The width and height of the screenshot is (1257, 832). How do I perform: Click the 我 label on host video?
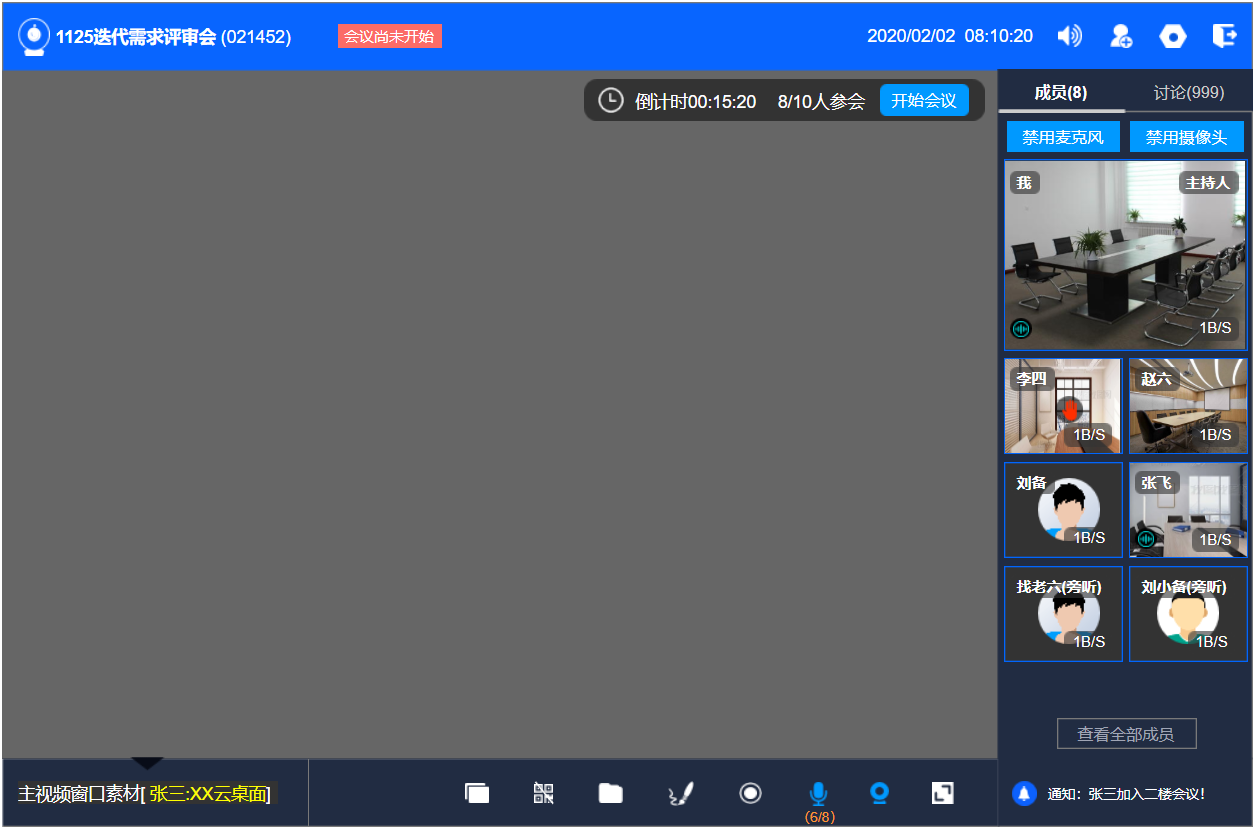click(1024, 182)
